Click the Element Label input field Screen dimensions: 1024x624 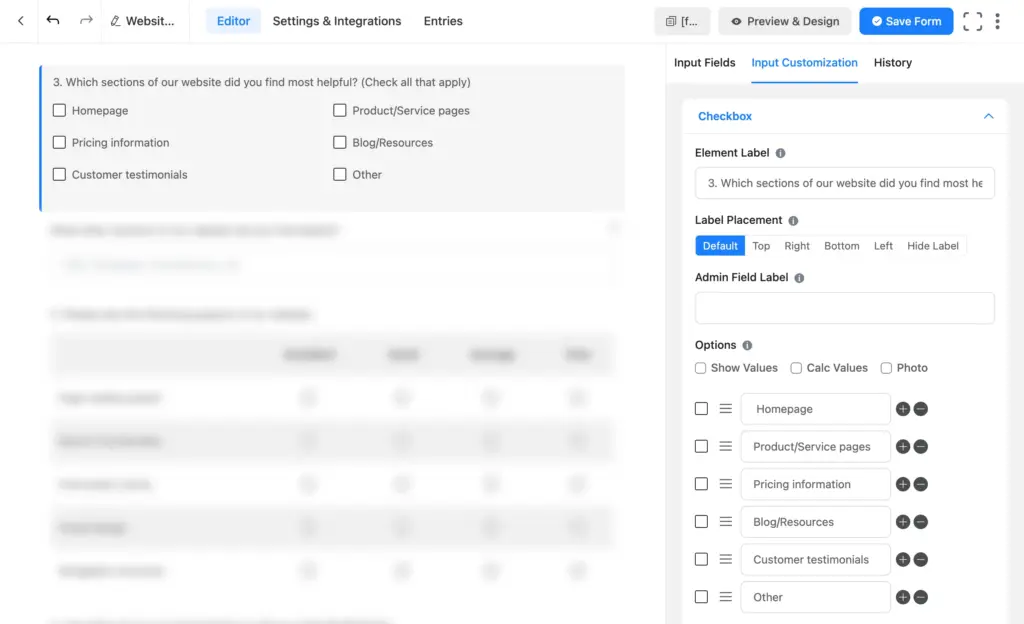tap(844, 183)
